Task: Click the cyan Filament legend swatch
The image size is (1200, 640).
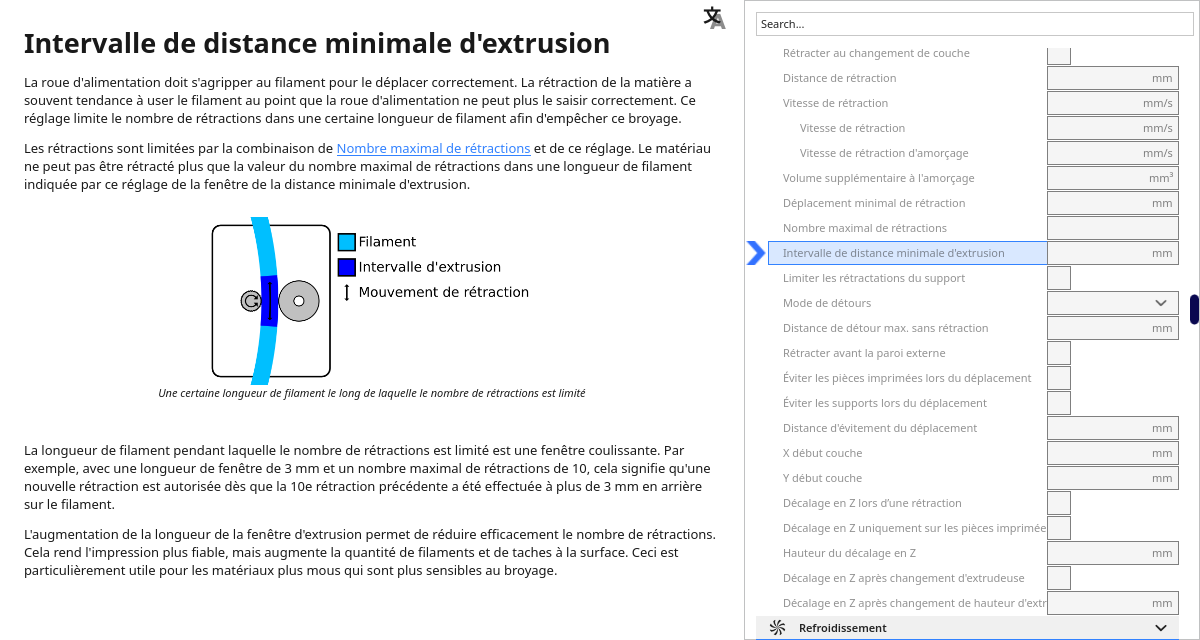Action: pyautogui.click(x=347, y=242)
